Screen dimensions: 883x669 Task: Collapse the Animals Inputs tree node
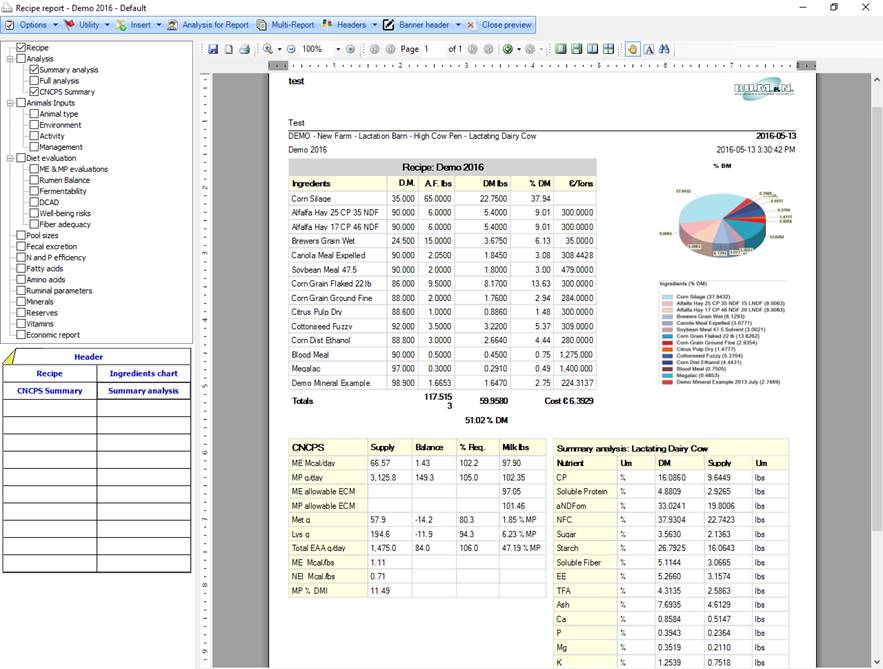click(10, 103)
